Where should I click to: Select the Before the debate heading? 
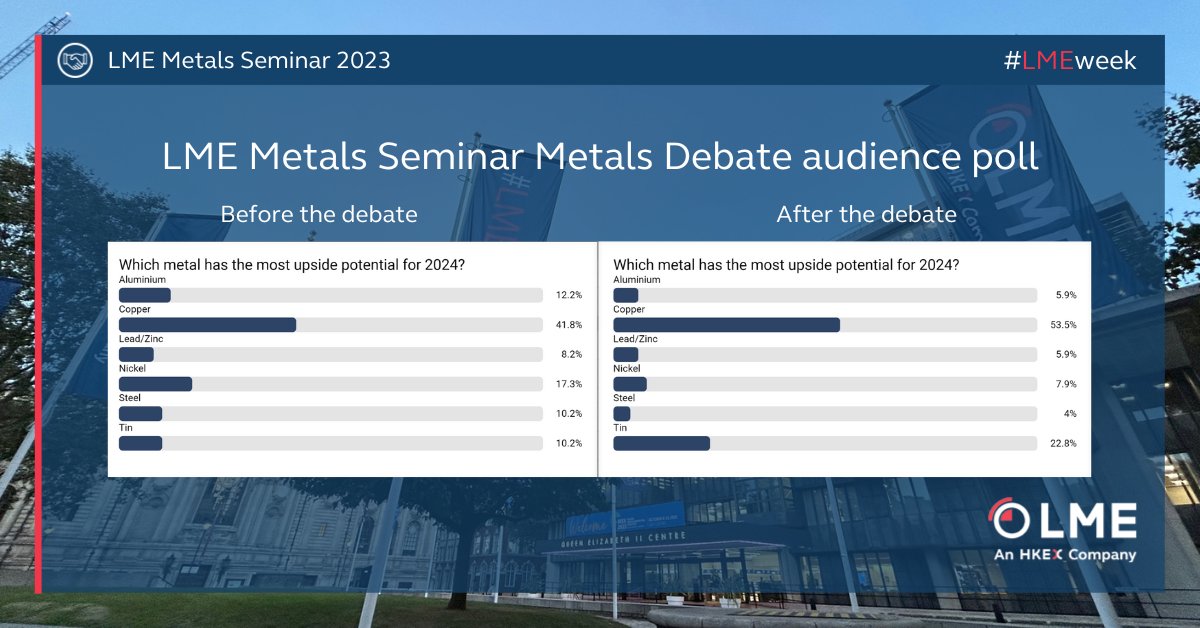tap(319, 214)
